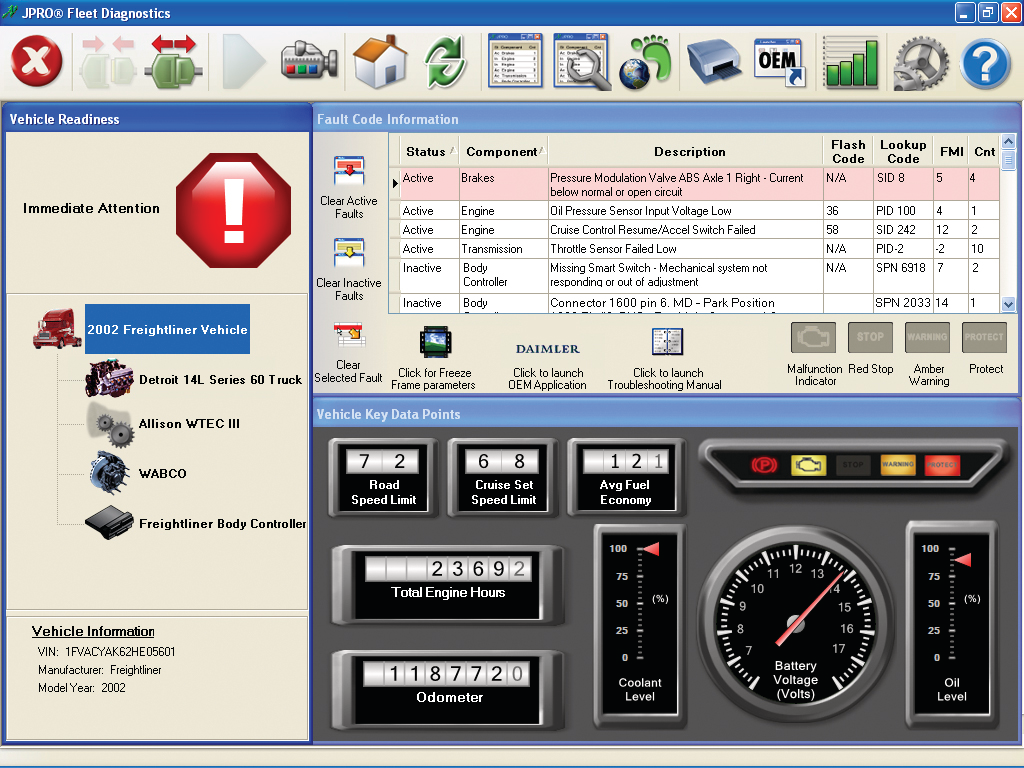Click the Print toolbar icon
The height and width of the screenshot is (768, 1024).
click(x=712, y=62)
